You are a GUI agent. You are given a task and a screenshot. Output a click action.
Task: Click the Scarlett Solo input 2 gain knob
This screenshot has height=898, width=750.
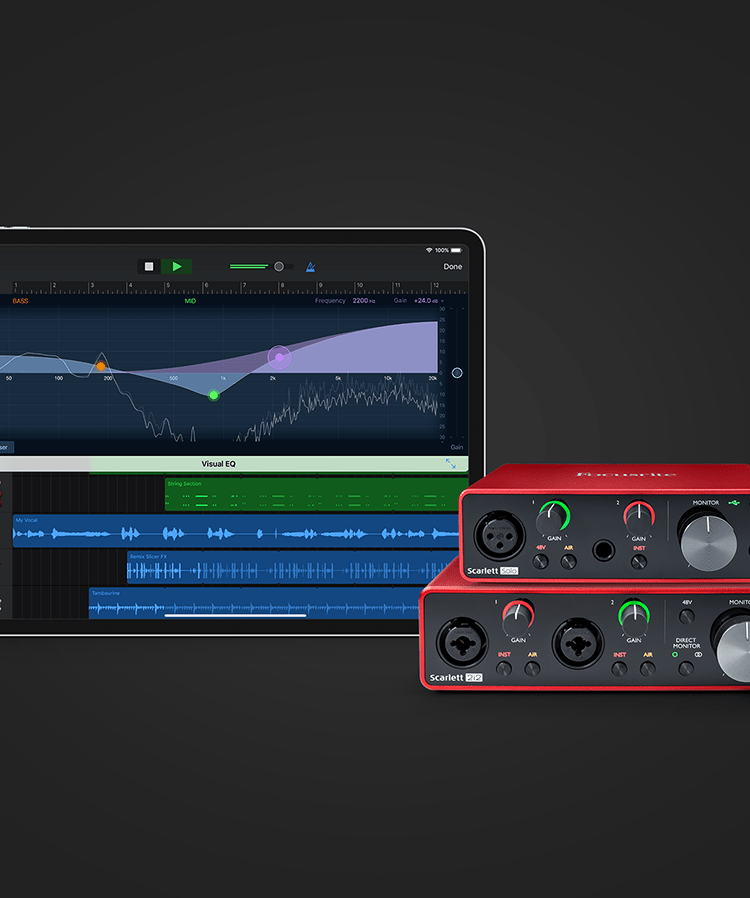click(637, 518)
